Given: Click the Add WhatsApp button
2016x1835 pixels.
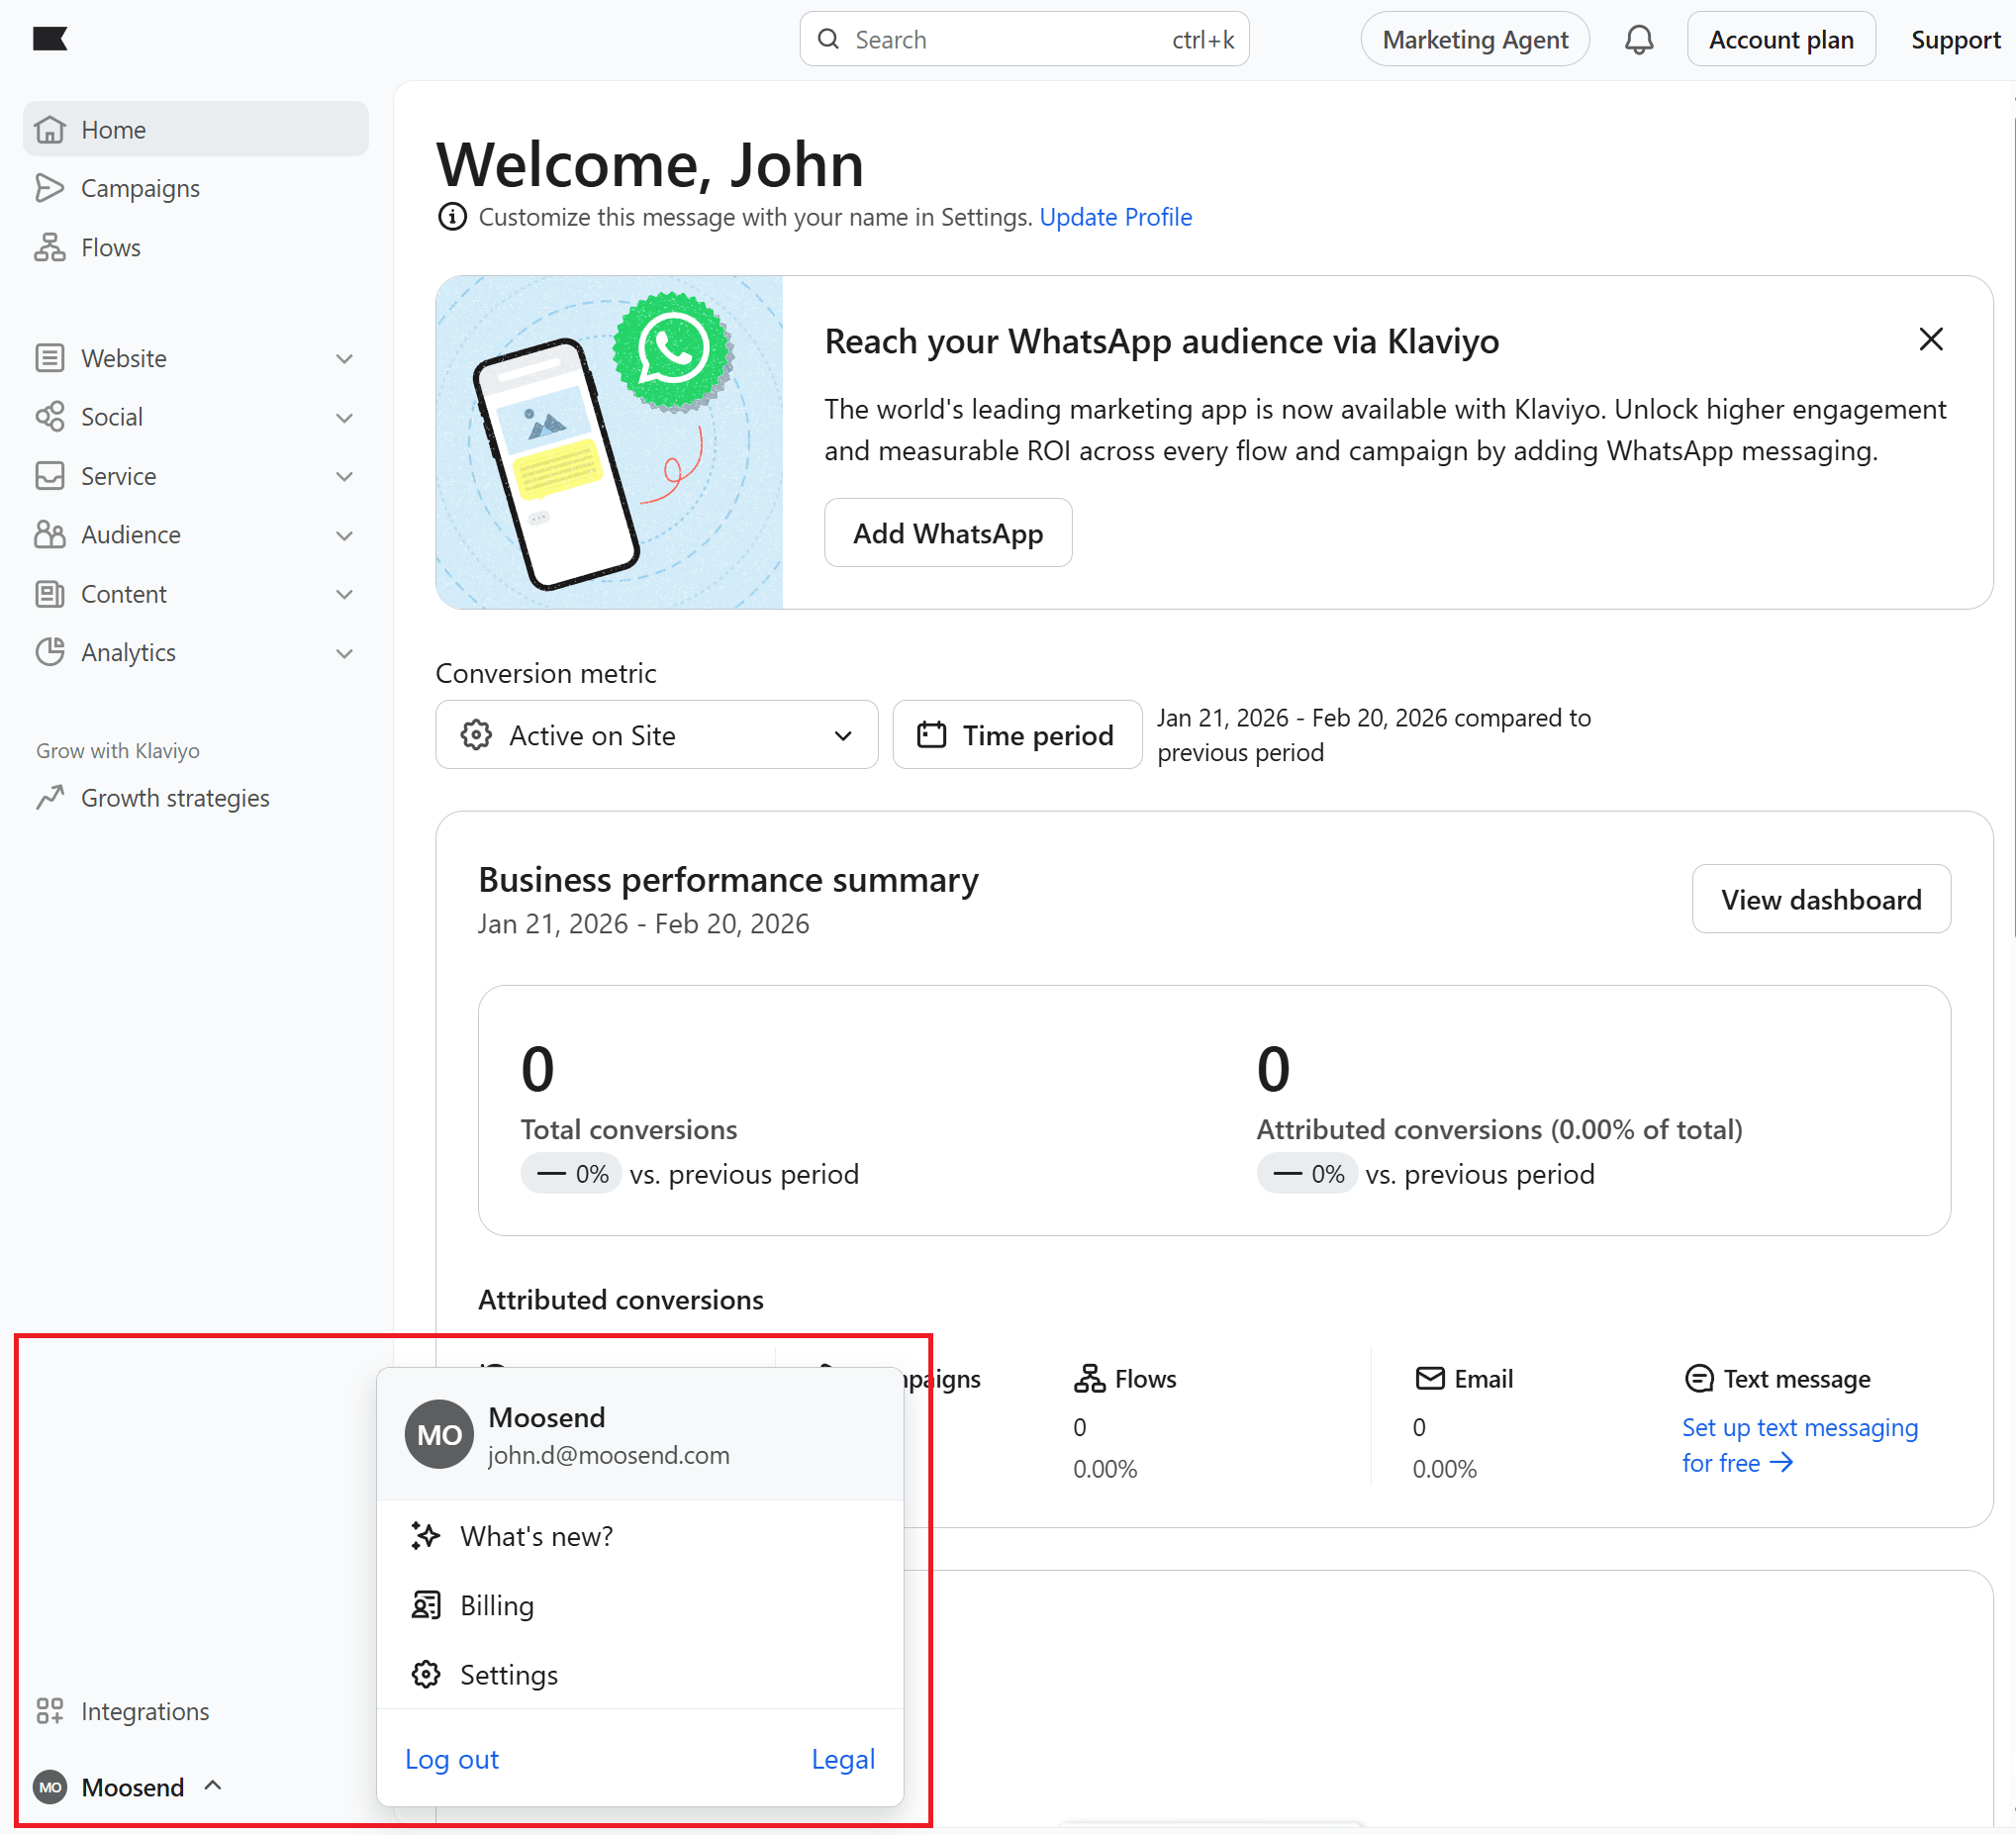Looking at the screenshot, I should point(947,533).
